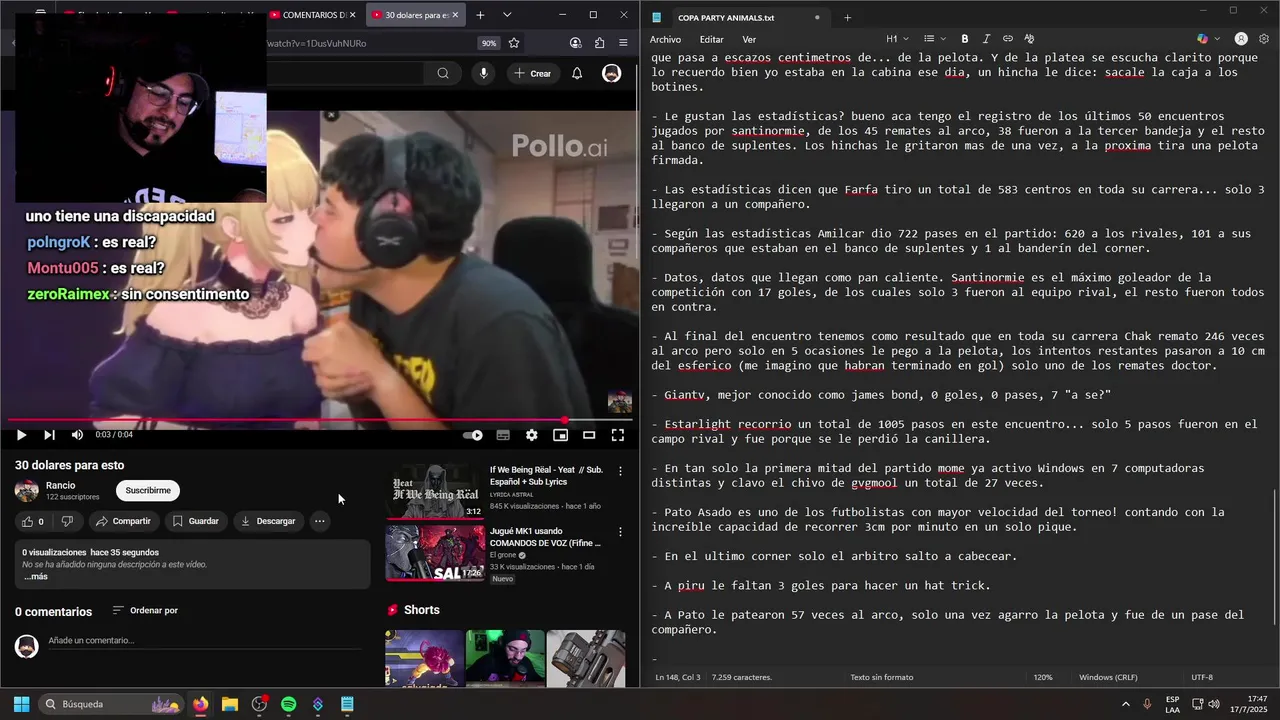The height and width of the screenshot is (720, 1280).
Task: Open Copilot dropdown in Notepad
Action: (1207, 39)
